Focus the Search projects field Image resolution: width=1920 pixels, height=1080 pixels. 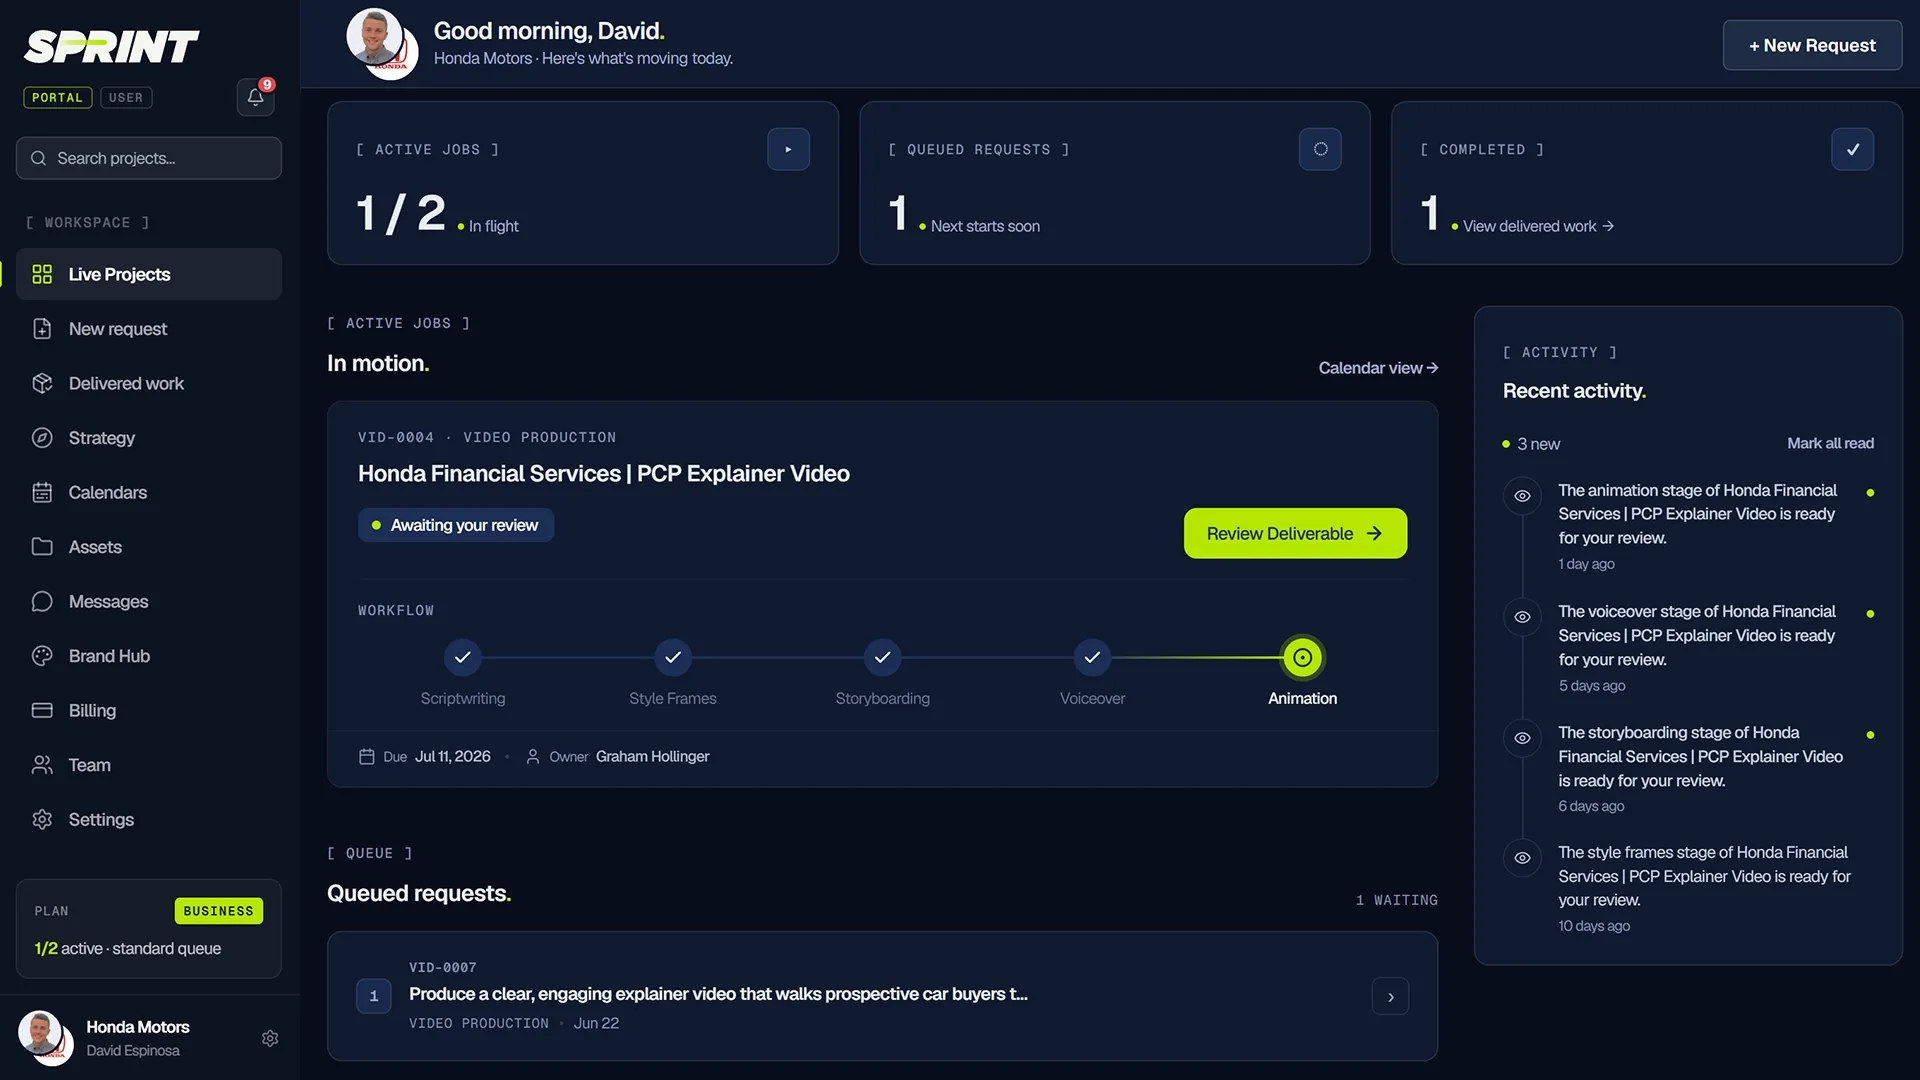[x=149, y=158]
